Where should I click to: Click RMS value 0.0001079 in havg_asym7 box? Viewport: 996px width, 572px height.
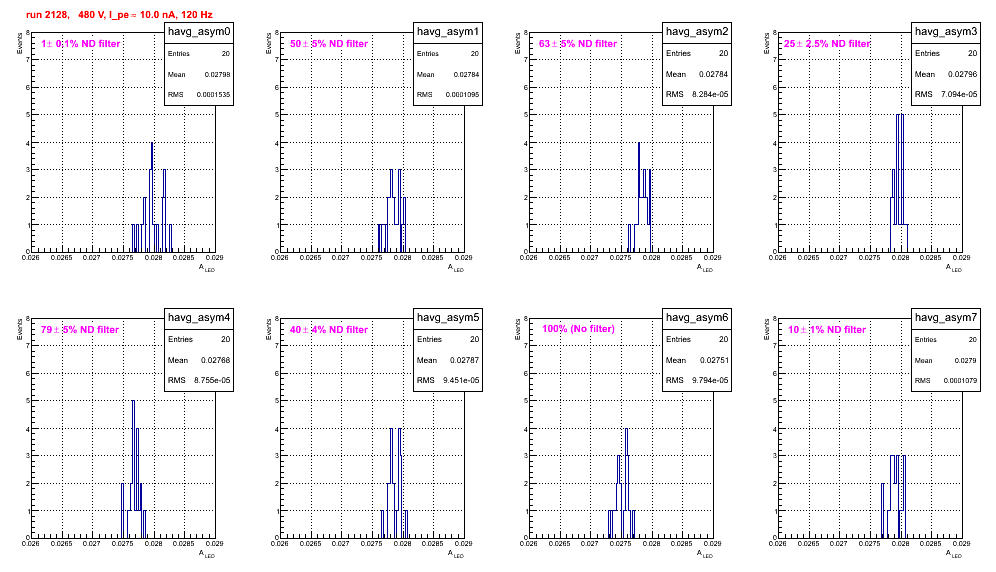960,381
